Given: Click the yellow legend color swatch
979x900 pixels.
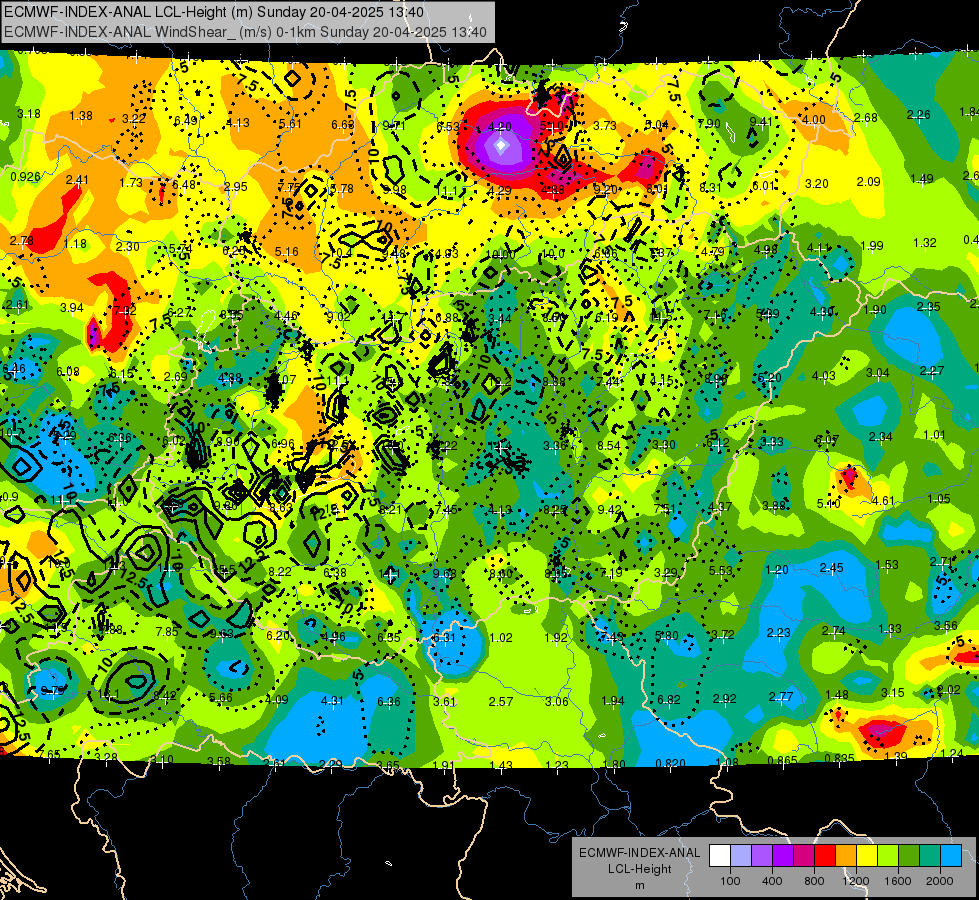Looking at the screenshot, I should pyautogui.click(x=867, y=856).
